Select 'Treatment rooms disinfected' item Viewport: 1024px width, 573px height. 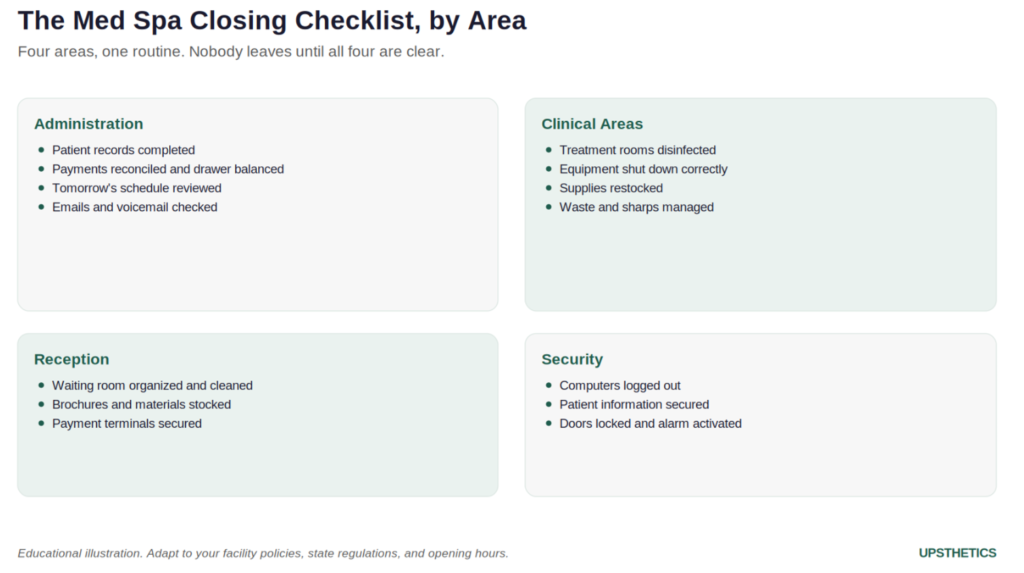[x=637, y=150]
